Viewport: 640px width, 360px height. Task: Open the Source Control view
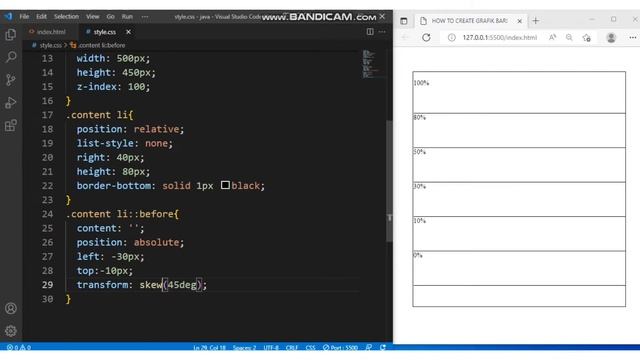click(11, 80)
